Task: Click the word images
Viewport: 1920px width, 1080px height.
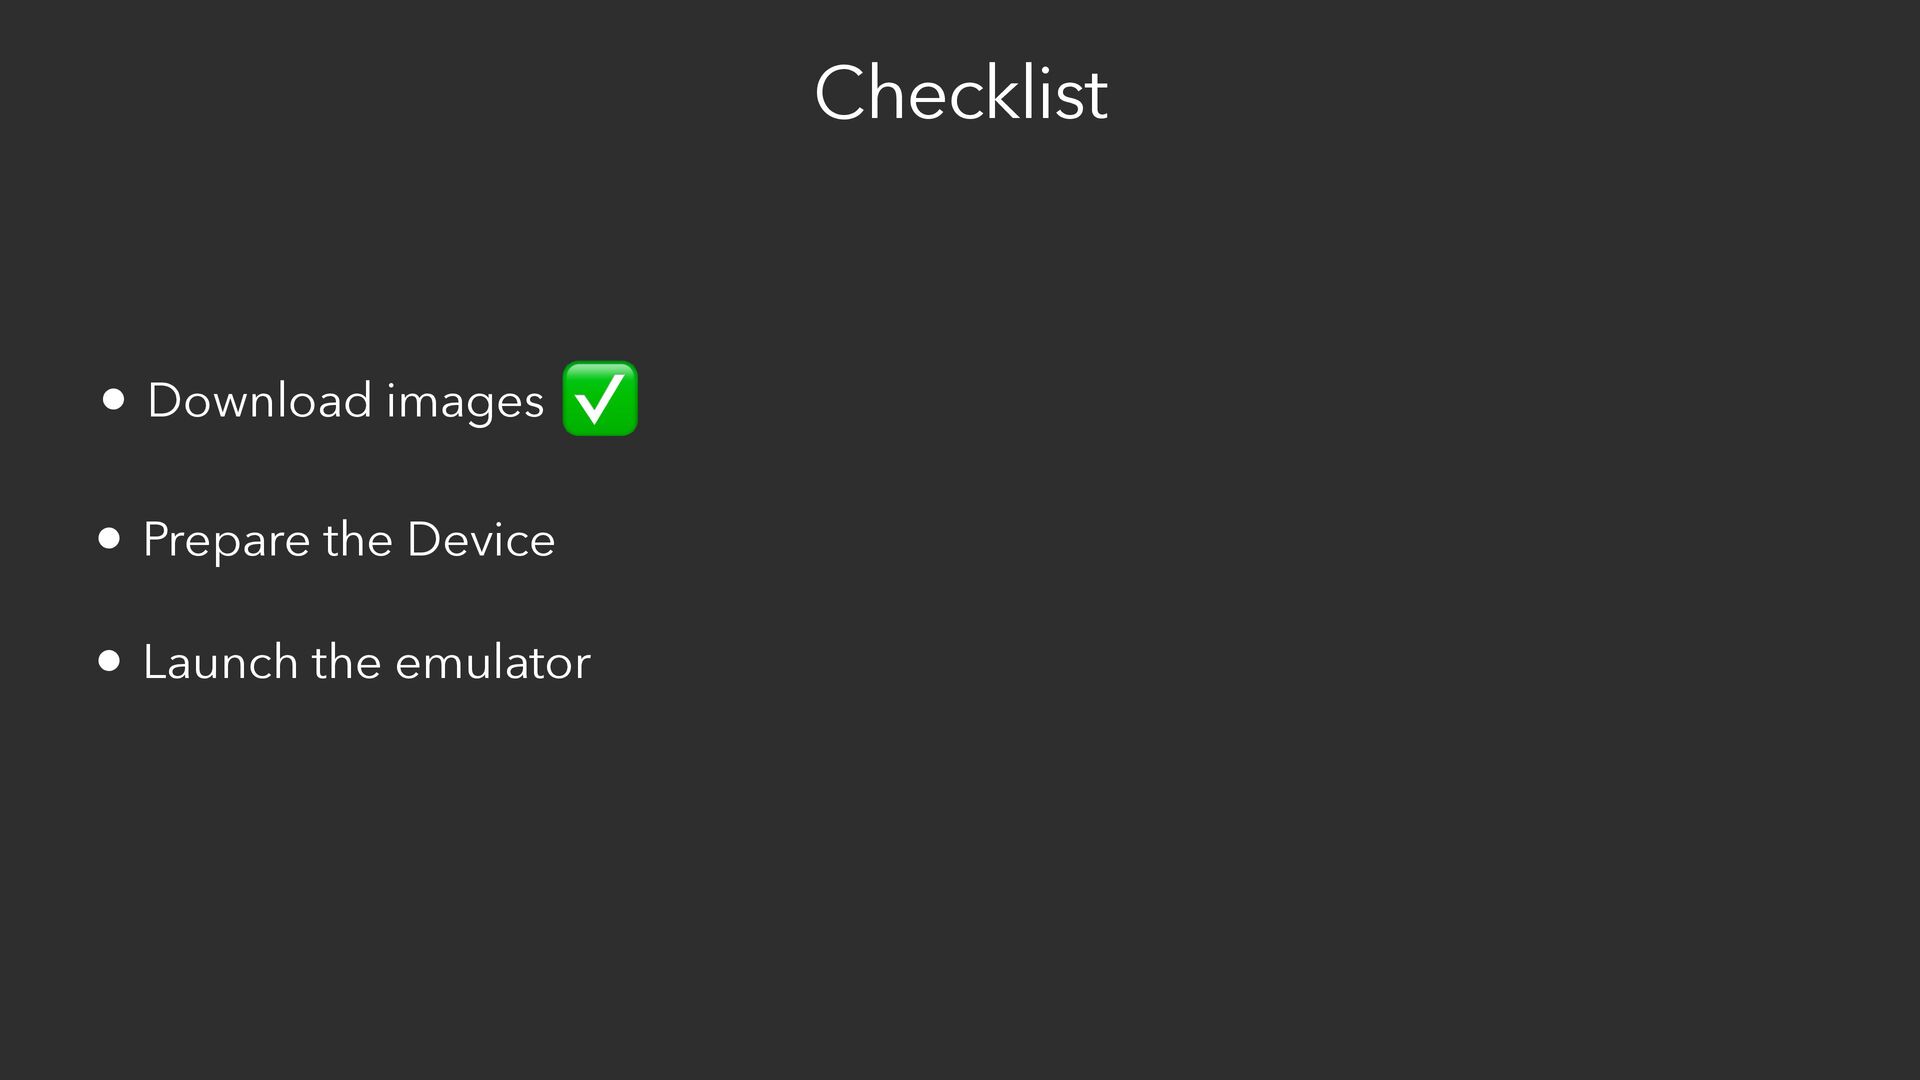Action: pyautogui.click(x=465, y=402)
